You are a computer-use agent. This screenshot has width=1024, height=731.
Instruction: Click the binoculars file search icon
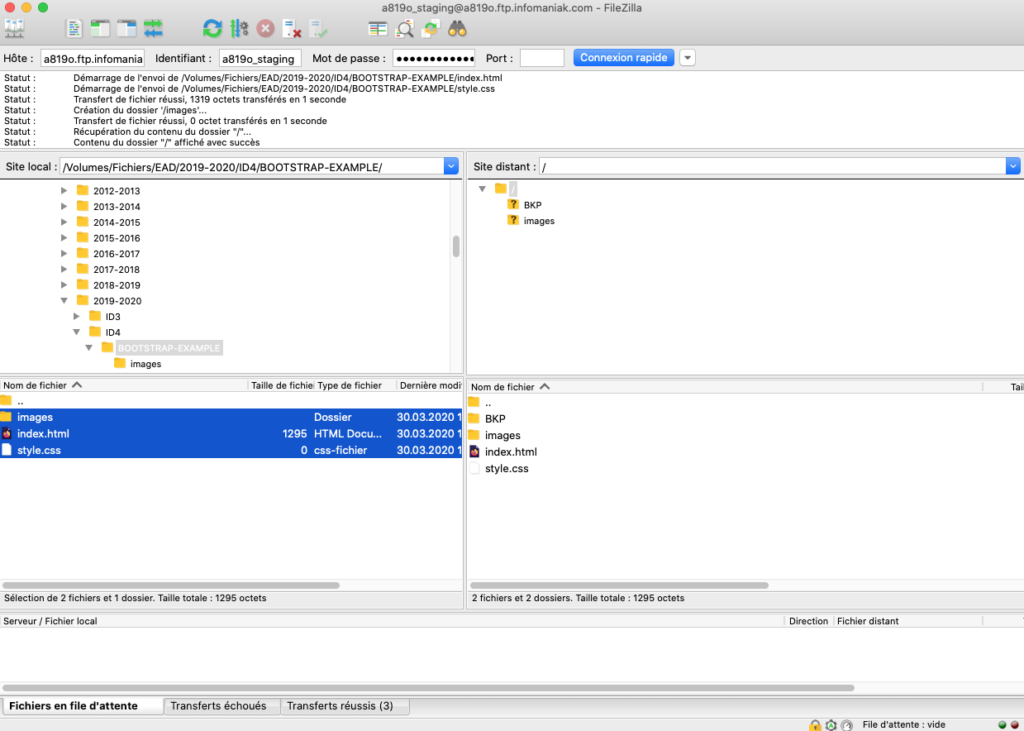[457, 28]
